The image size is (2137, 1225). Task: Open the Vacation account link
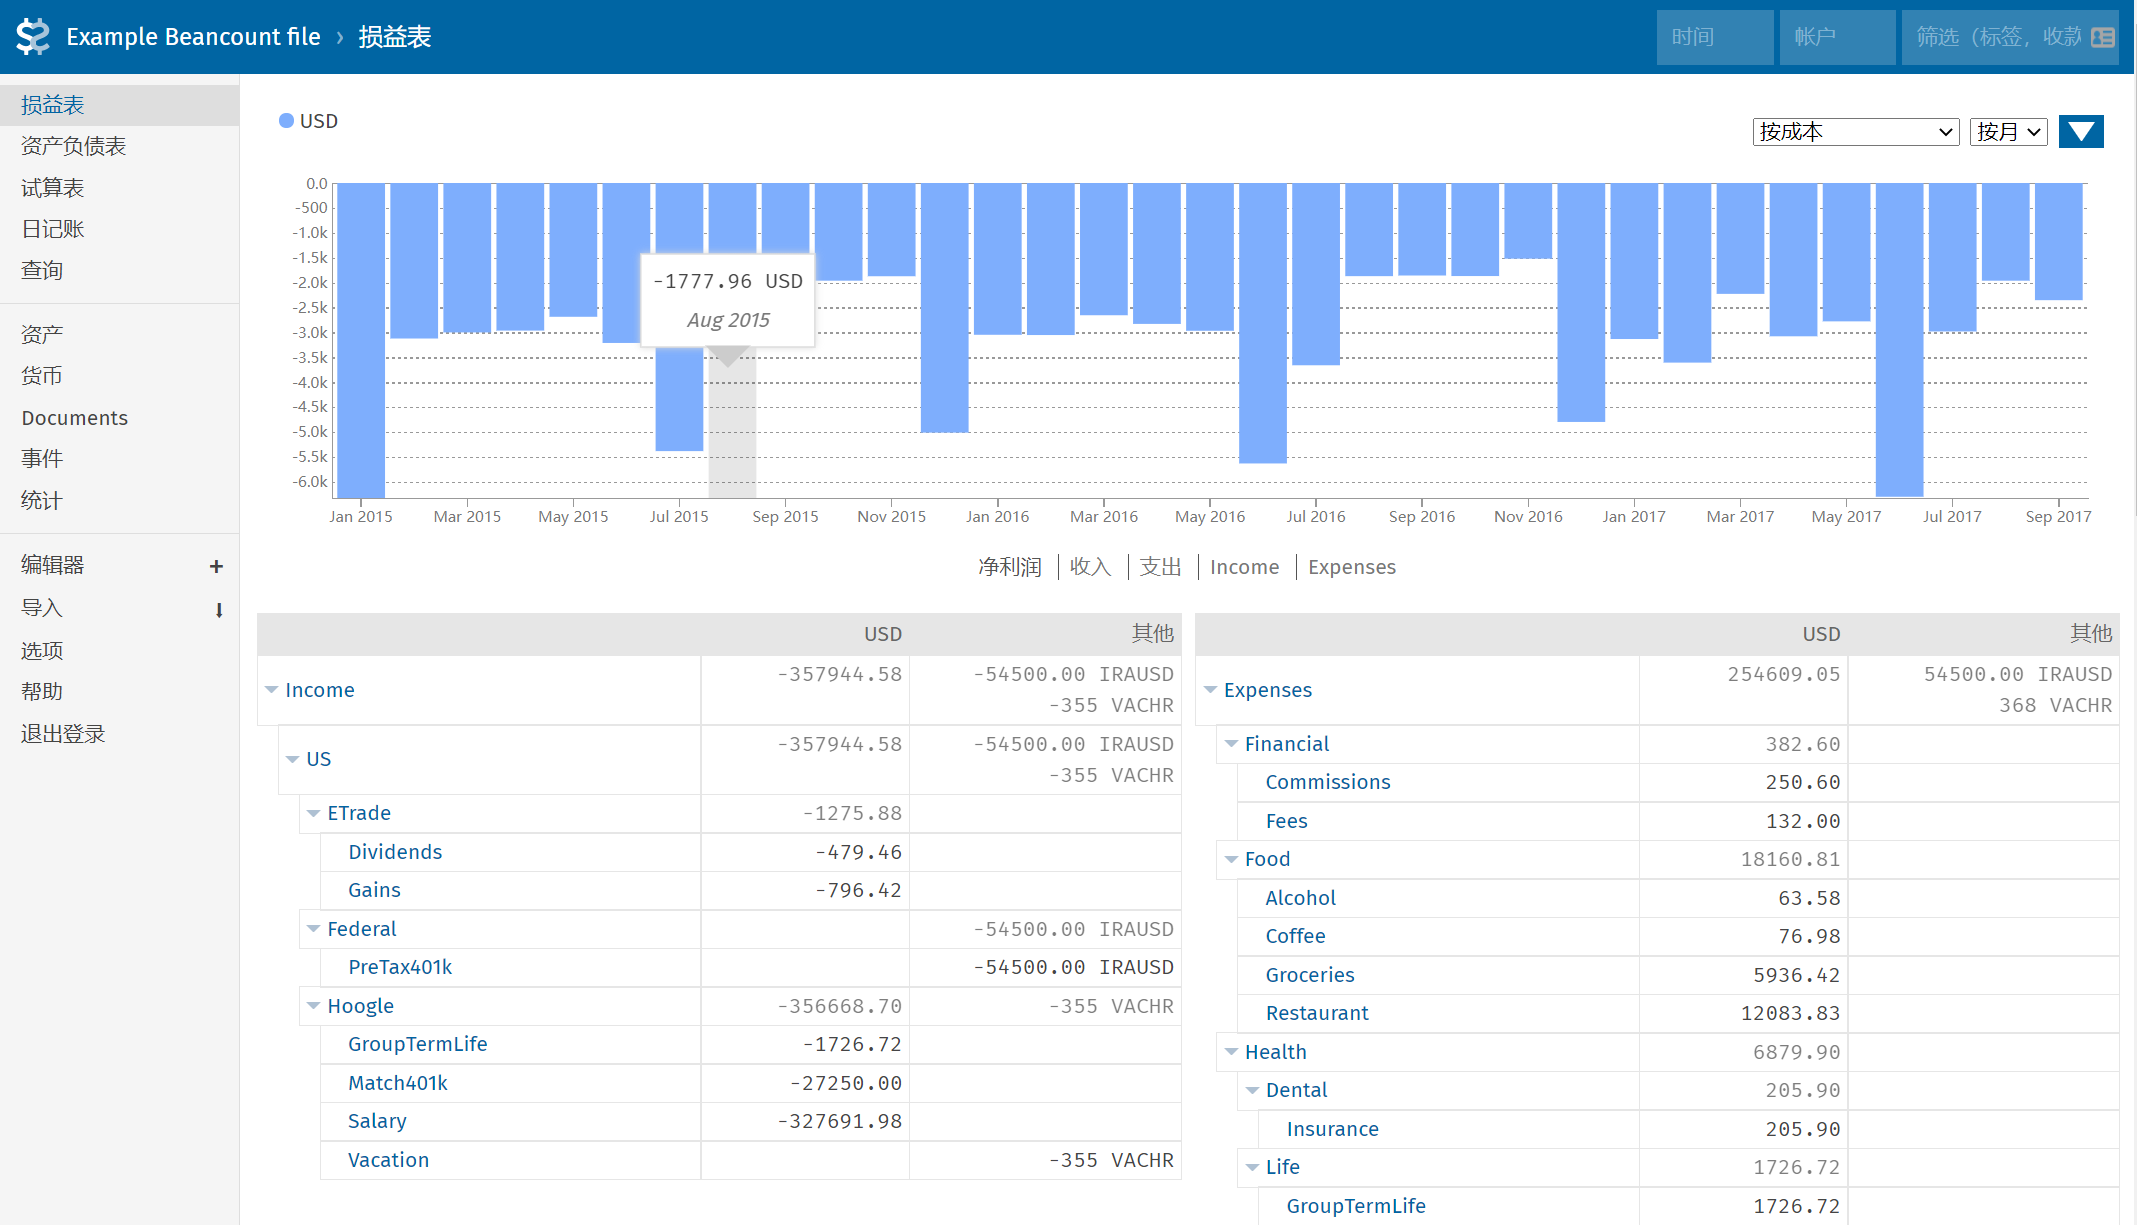pyautogui.click(x=388, y=1160)
